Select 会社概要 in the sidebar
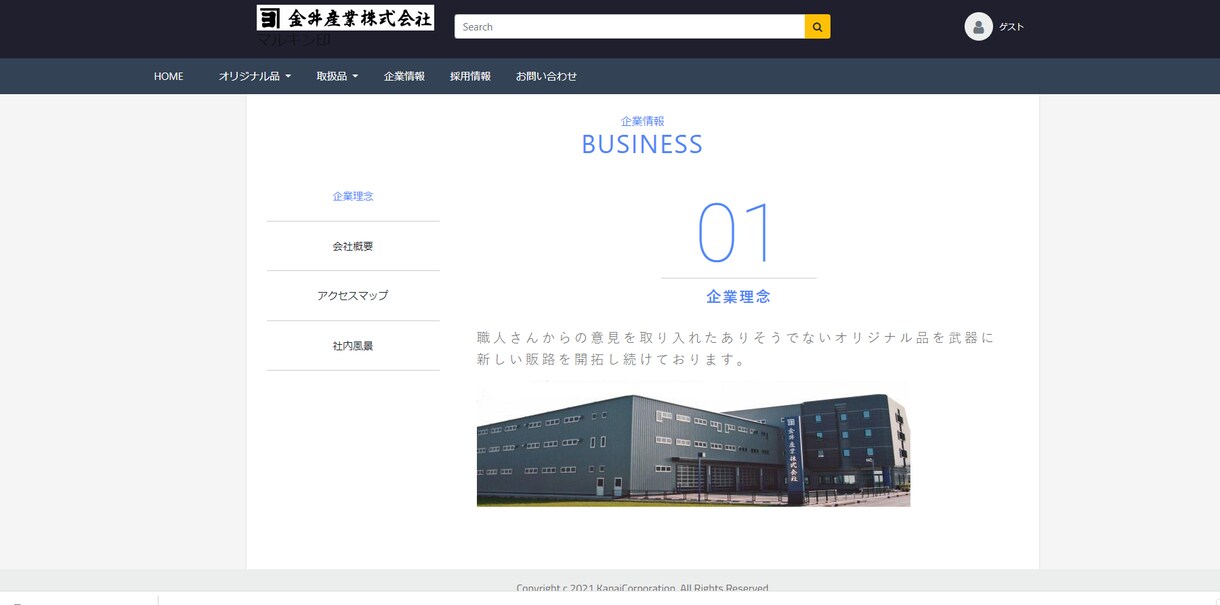This screenshot has height=605, width=1220. tap(353, 246)
